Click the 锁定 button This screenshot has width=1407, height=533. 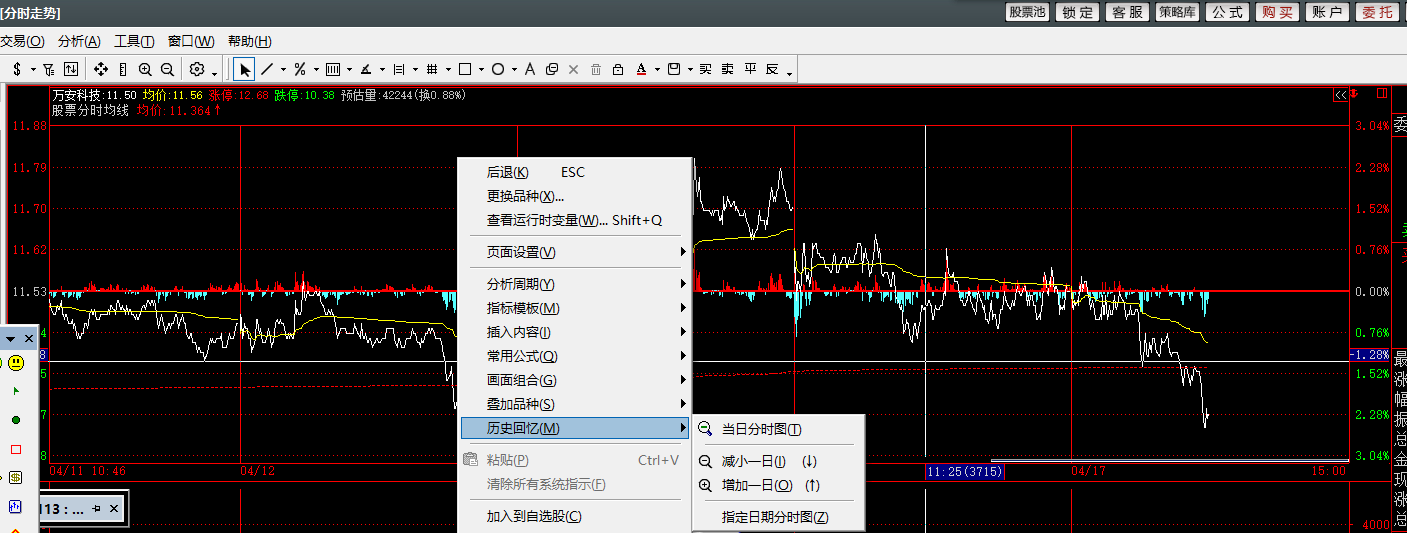tap(1078, 12)
